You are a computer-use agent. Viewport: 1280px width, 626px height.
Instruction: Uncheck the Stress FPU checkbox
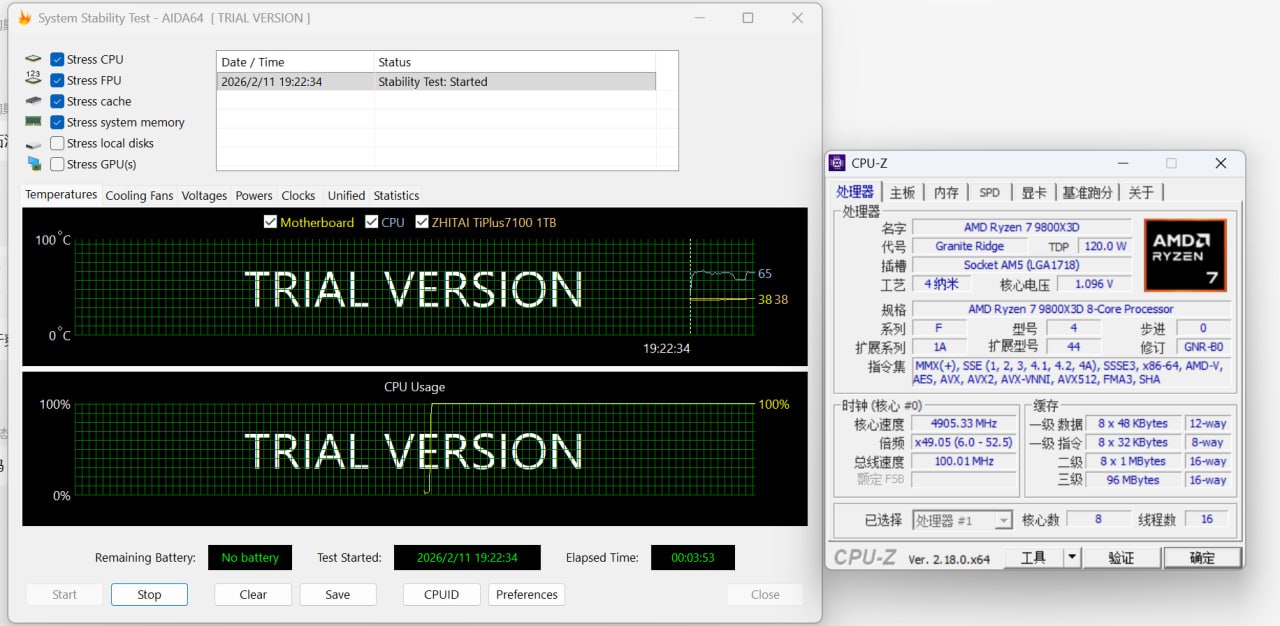(57, 80)
